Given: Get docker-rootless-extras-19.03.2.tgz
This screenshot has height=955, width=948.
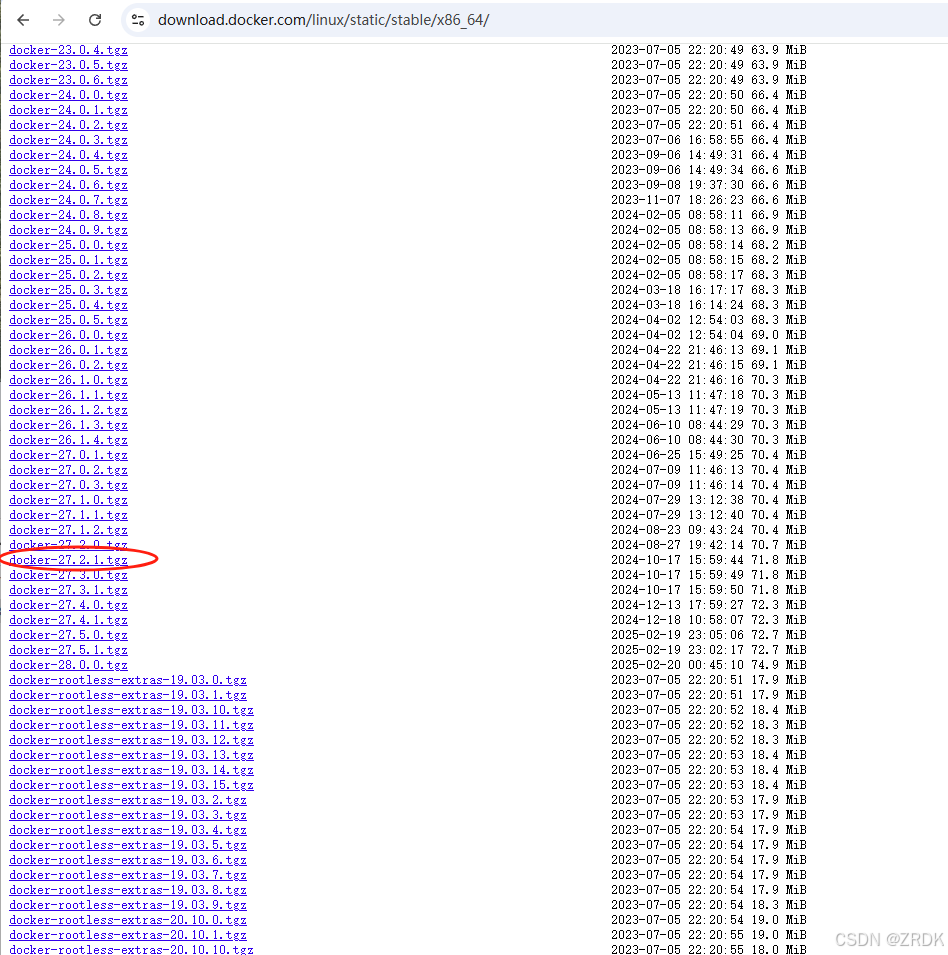Looking at the screenshot, I should click(128, 800).
